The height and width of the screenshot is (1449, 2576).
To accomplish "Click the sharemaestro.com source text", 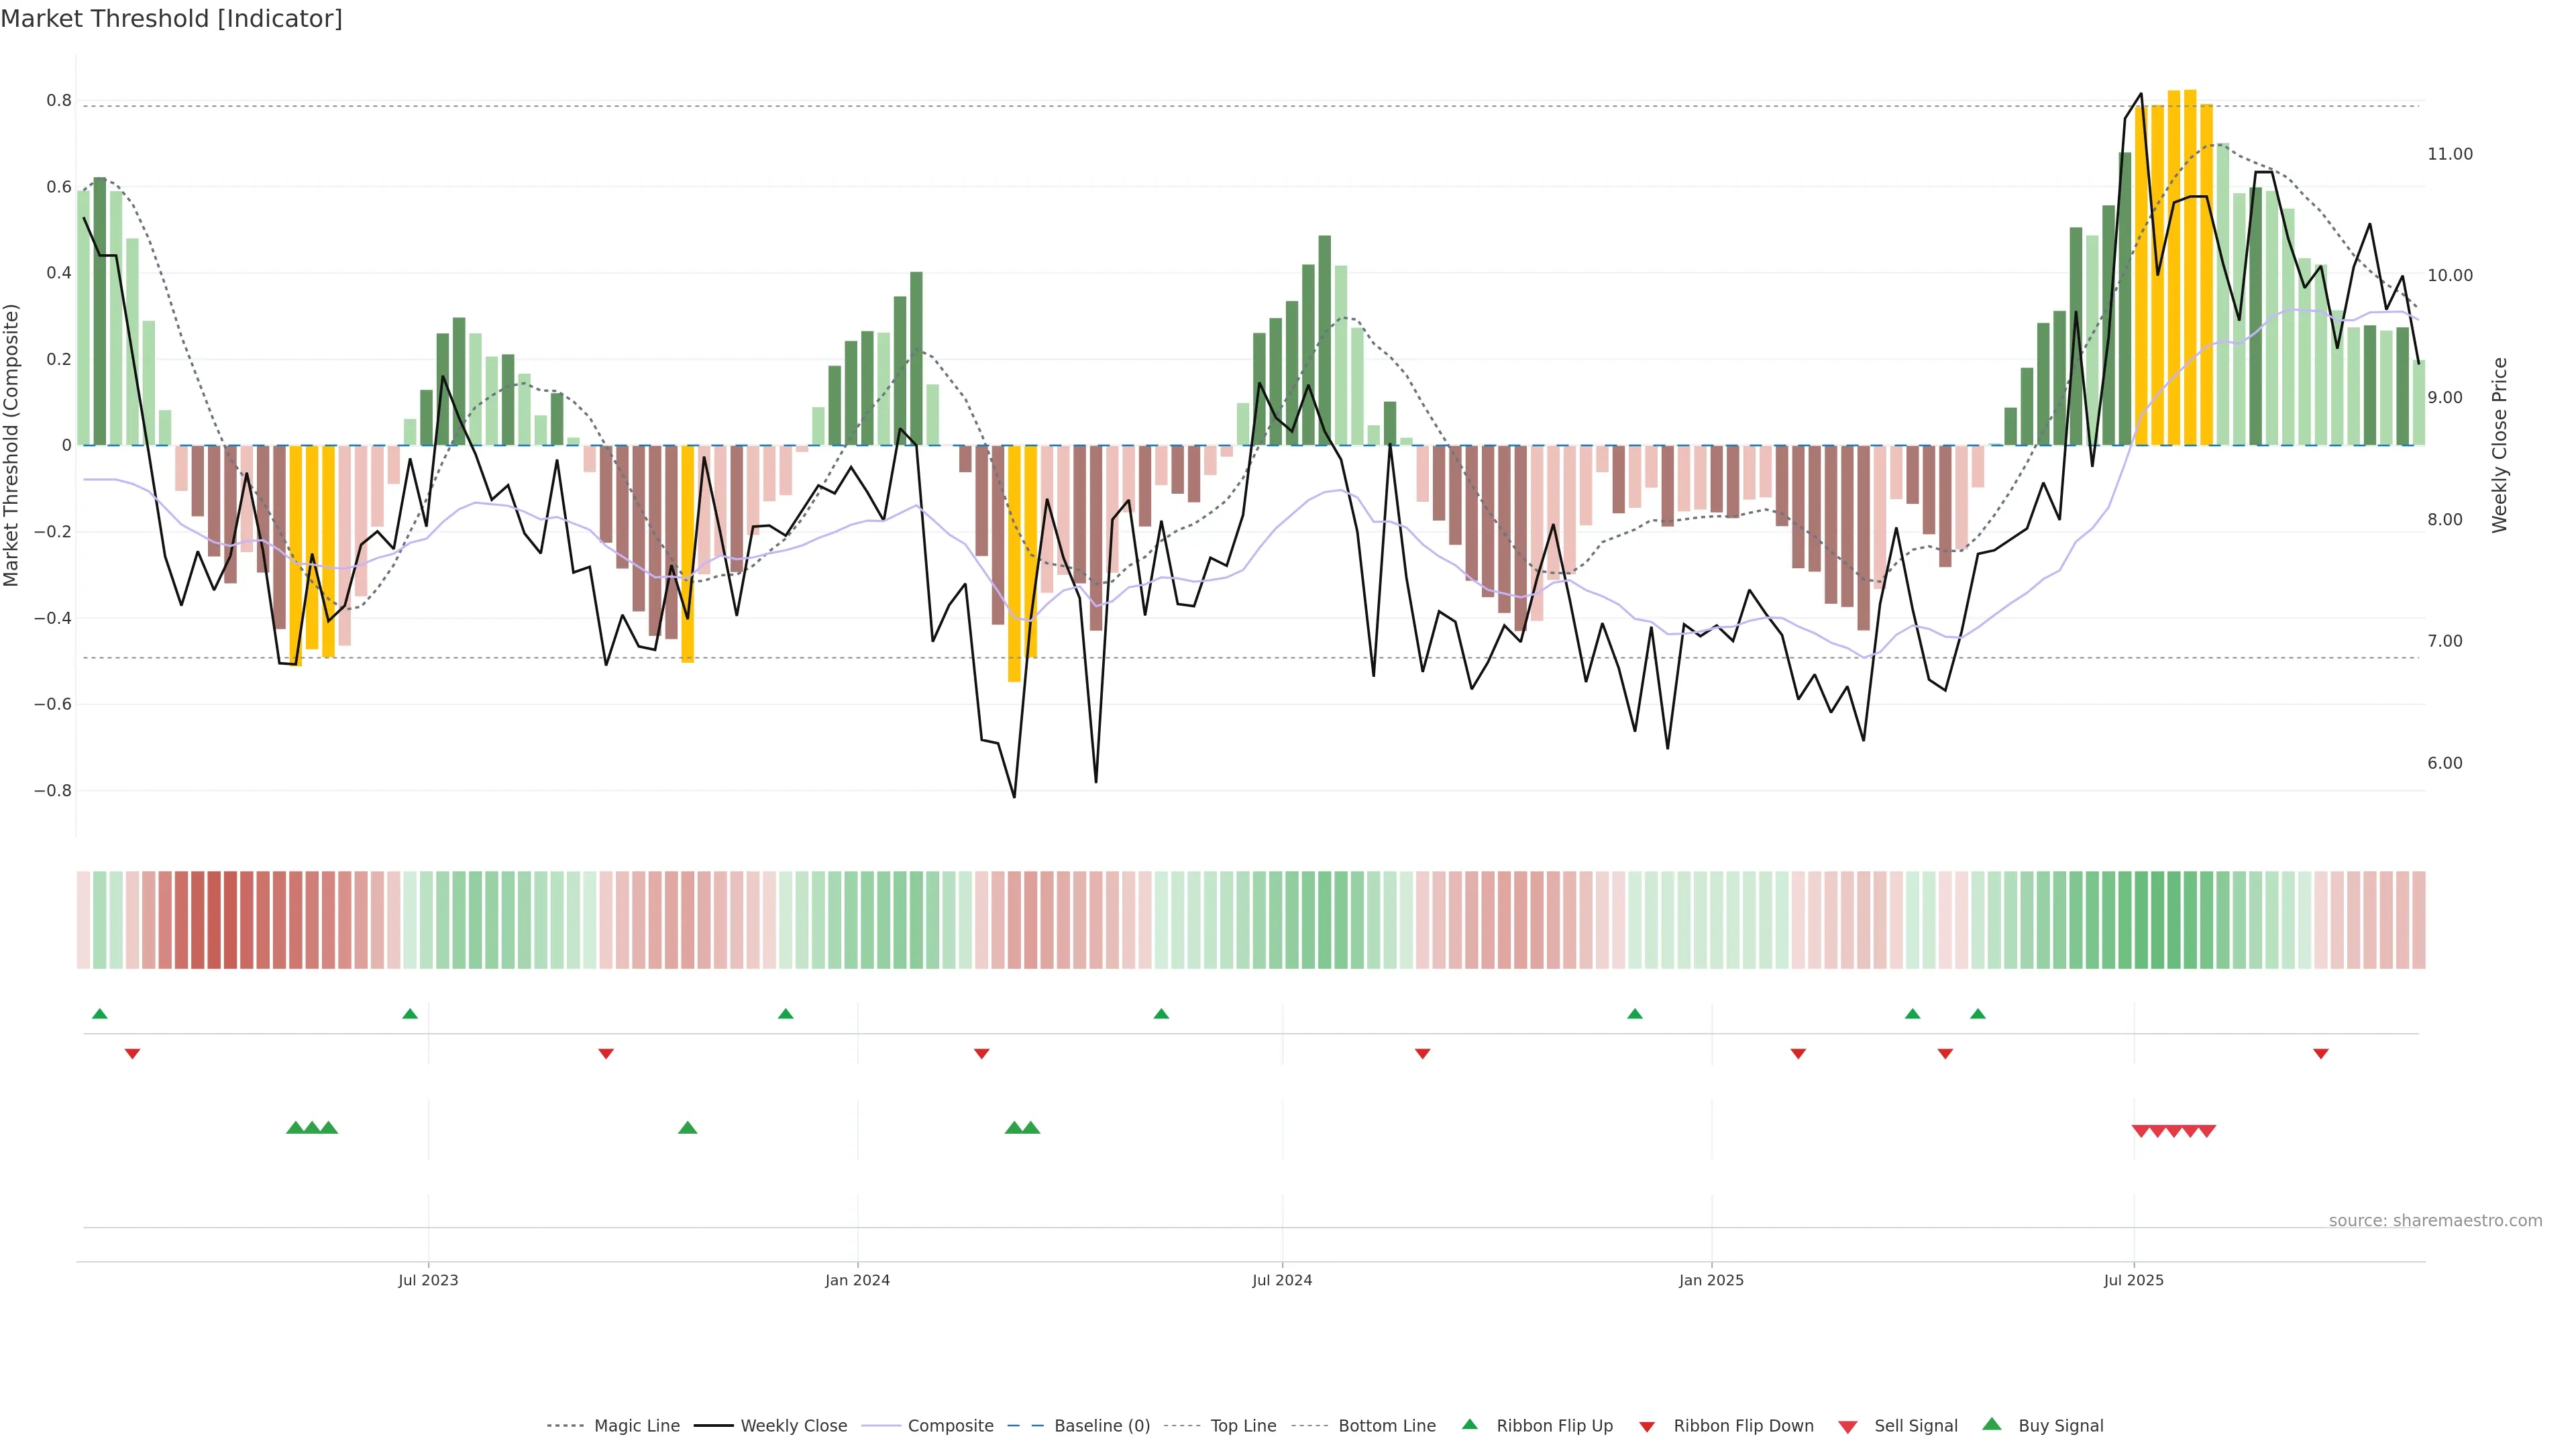I will [x=2435, y=1221].
